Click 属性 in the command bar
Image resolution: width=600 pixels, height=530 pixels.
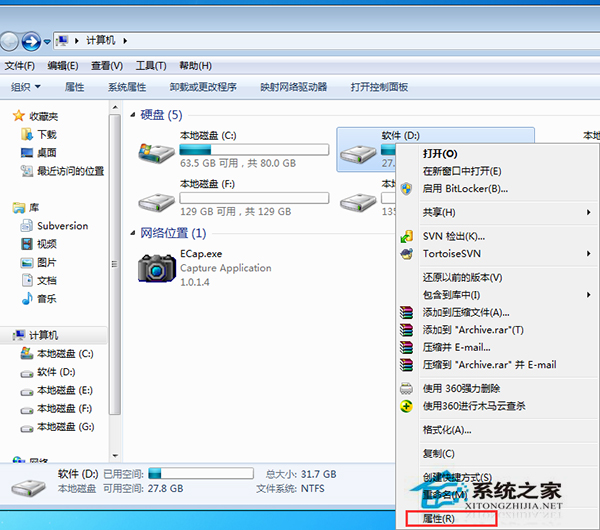[74, 87]
